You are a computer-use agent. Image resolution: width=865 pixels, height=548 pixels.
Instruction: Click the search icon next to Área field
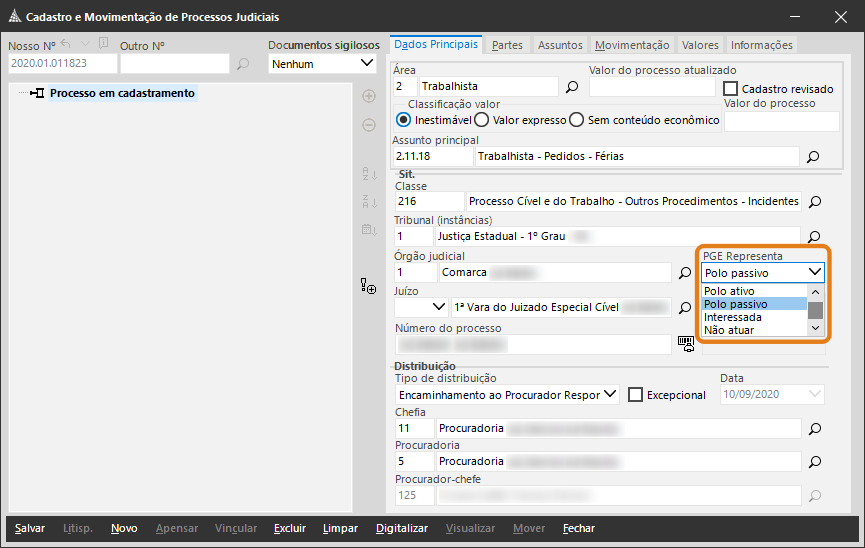click(x=573, y=87)
